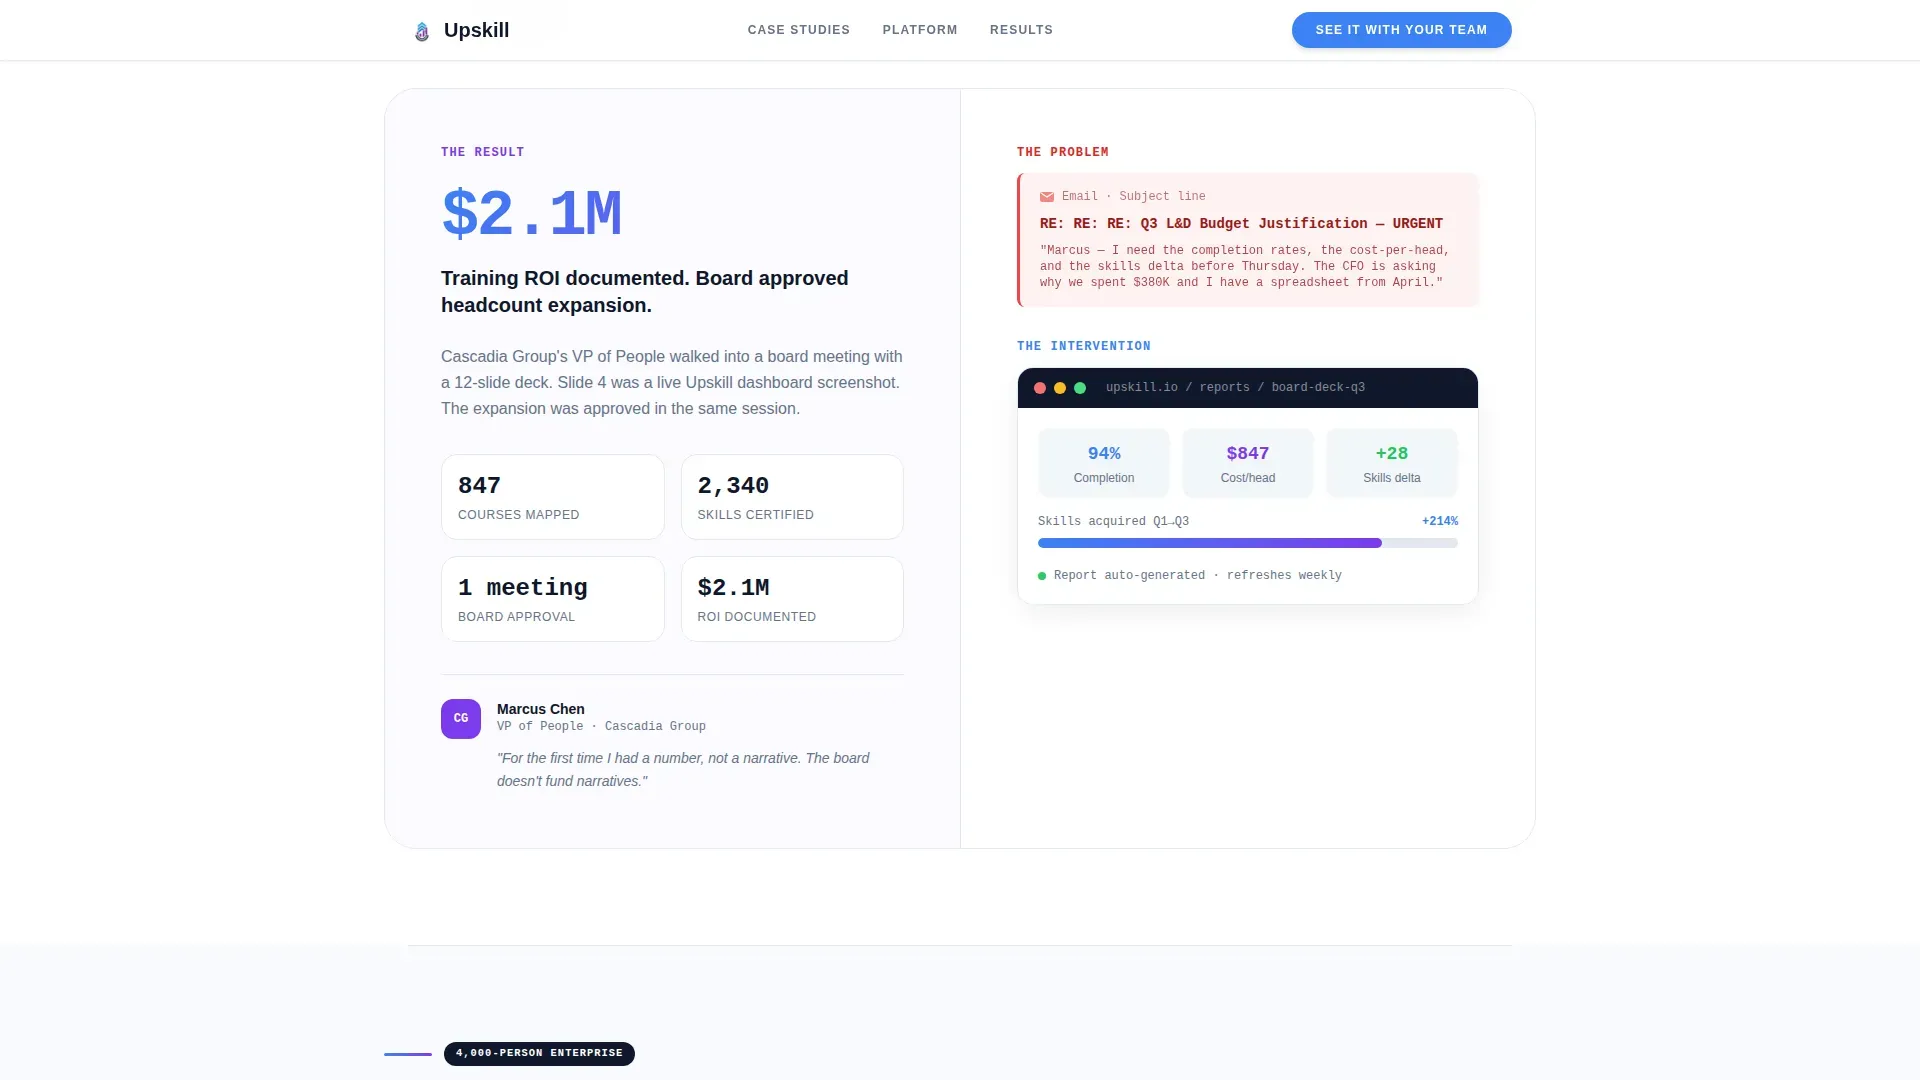Screen dimensions: 1920x1080
Task: Click the 'Training ROI documented' headline
Action: pyautogui.click(x=645, y=292)
